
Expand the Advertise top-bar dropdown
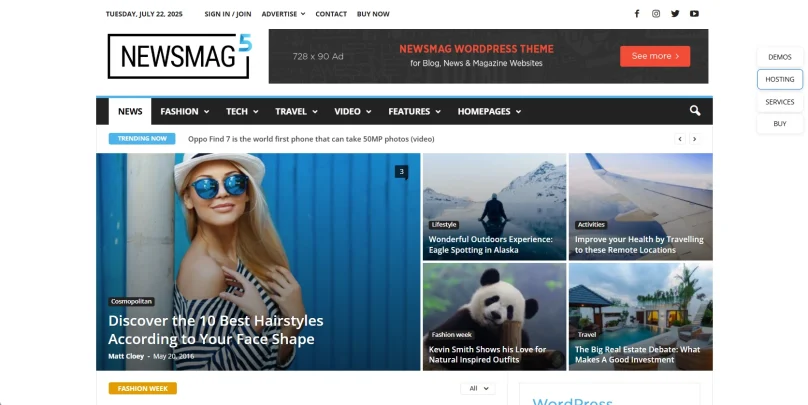pos(284,14)
